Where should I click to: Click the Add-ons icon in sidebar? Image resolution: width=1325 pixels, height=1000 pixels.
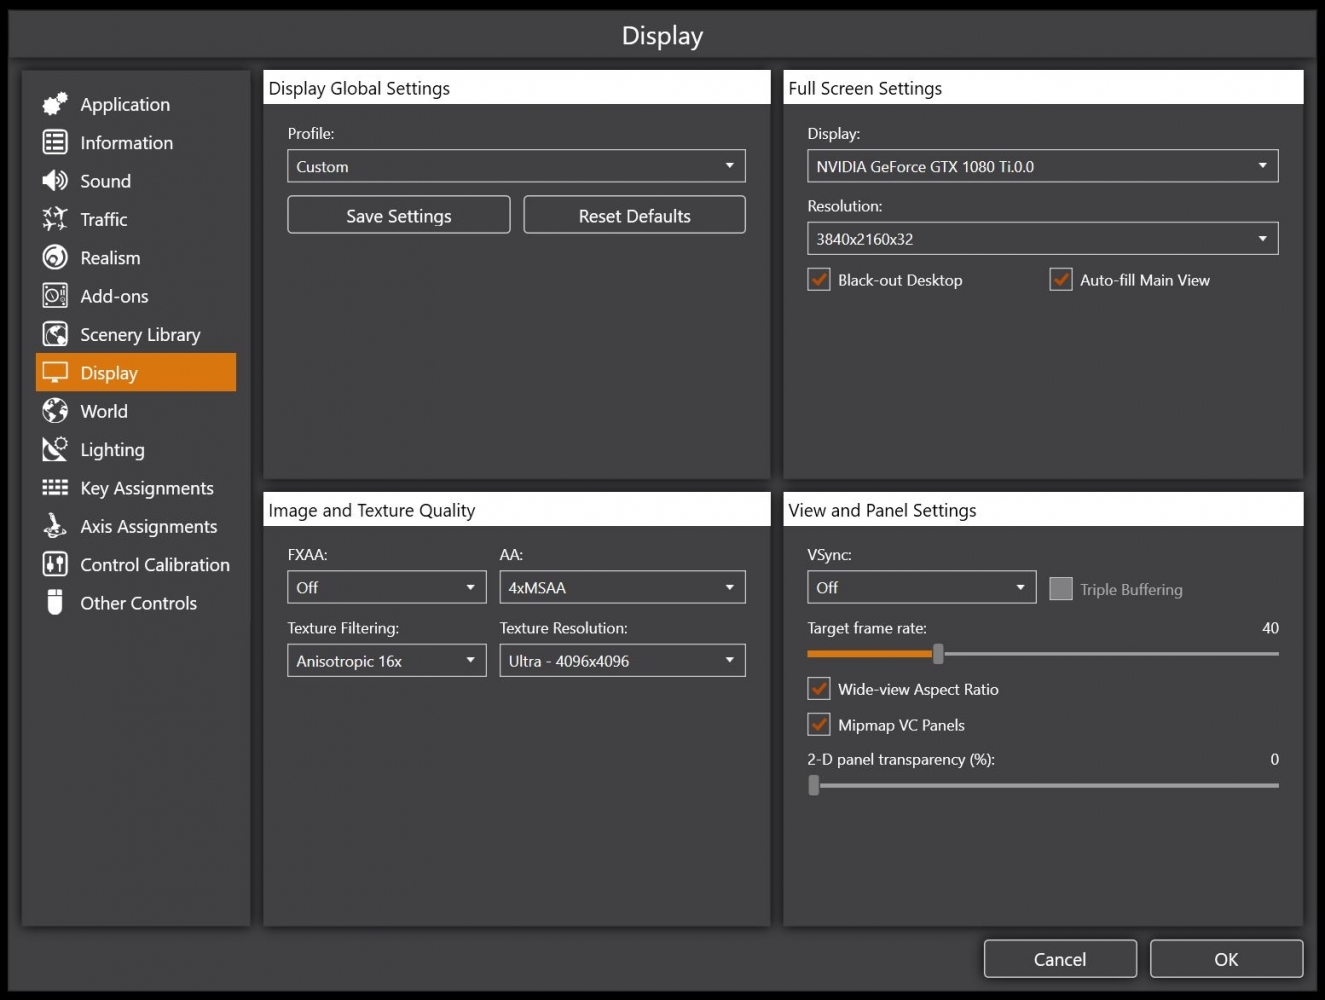click(55, 296)
